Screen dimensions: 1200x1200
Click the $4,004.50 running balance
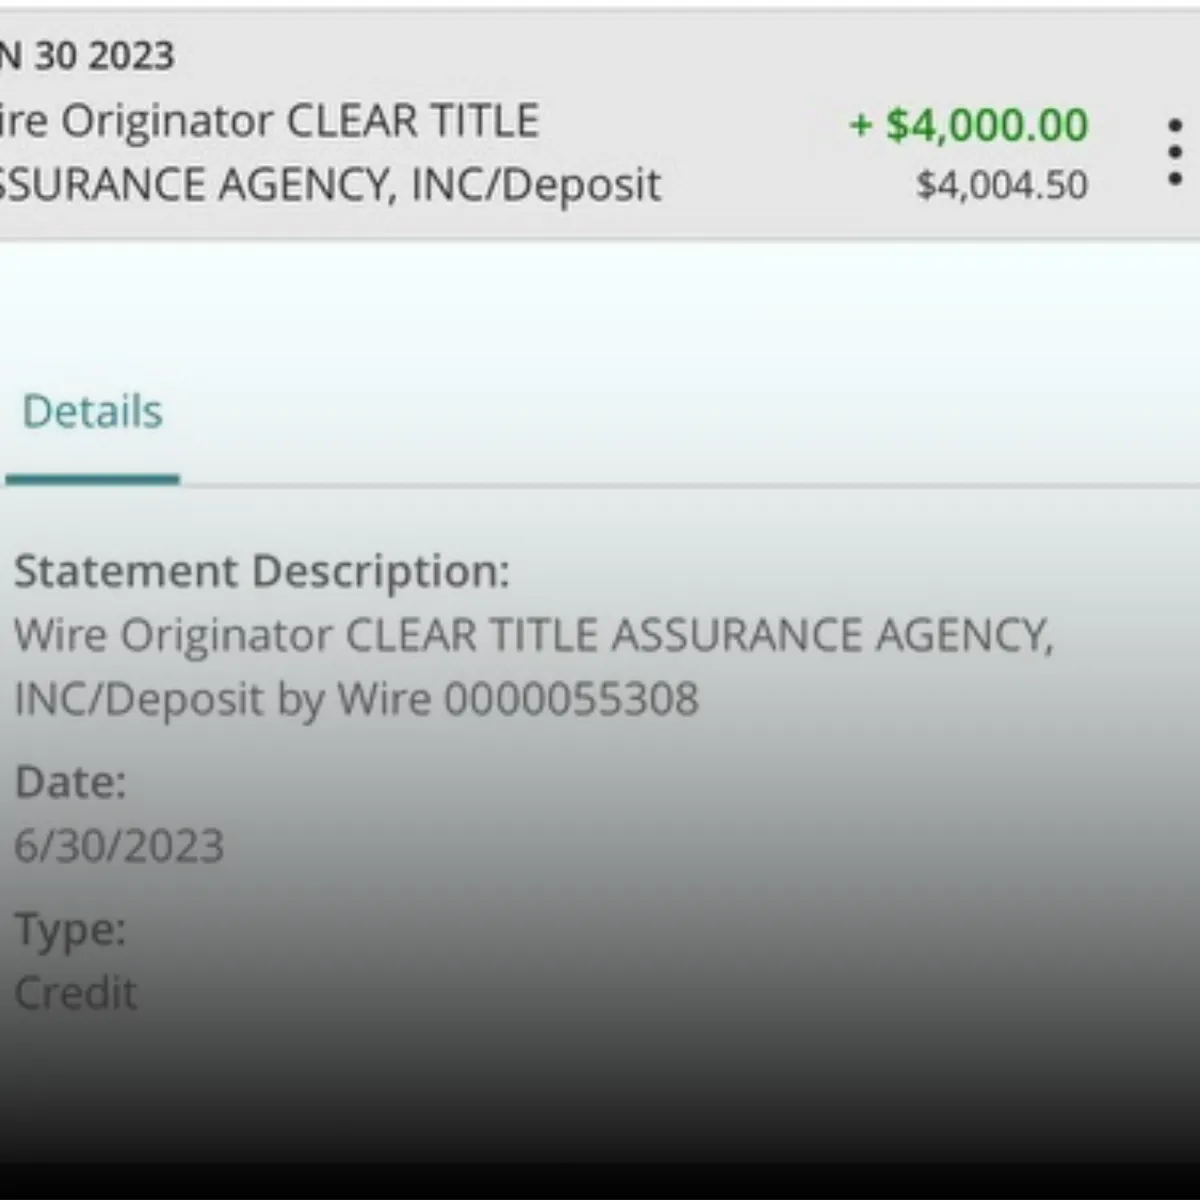(1001, 185)
